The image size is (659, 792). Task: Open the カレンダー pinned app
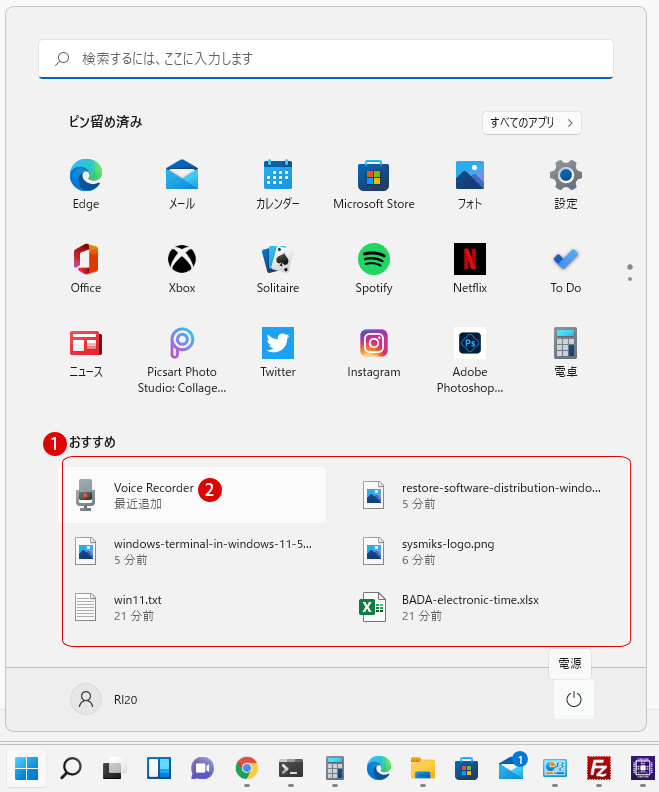tap(278, 184)
